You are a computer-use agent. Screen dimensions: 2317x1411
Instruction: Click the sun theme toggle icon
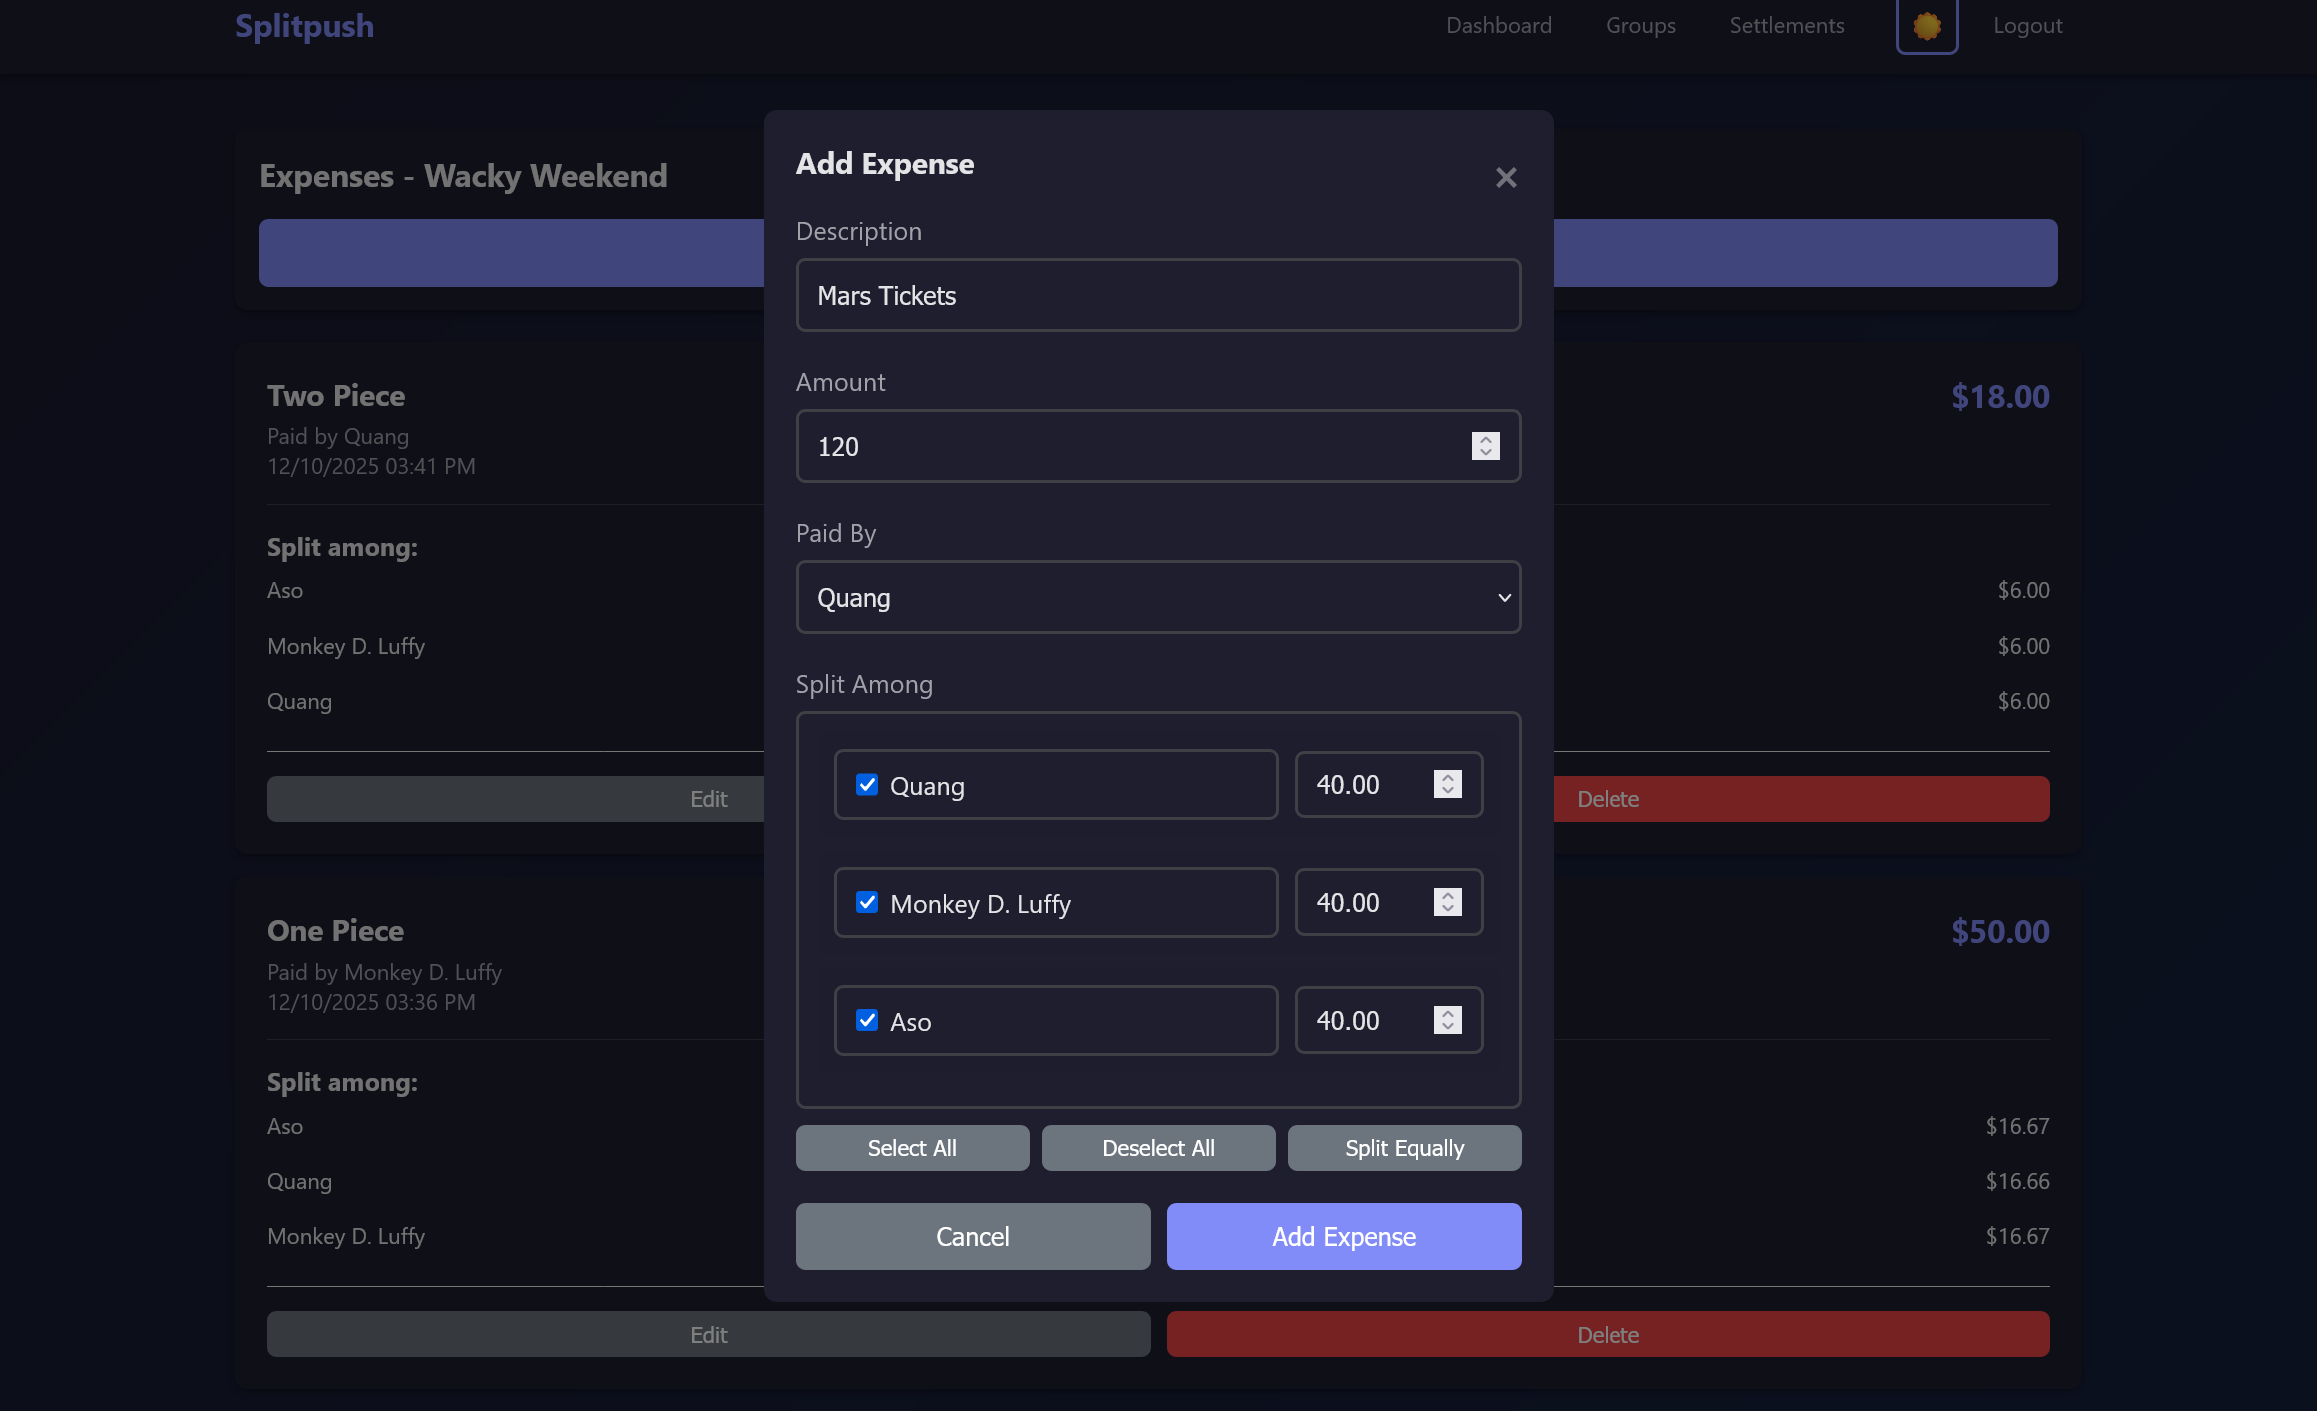coord(1926,26)
